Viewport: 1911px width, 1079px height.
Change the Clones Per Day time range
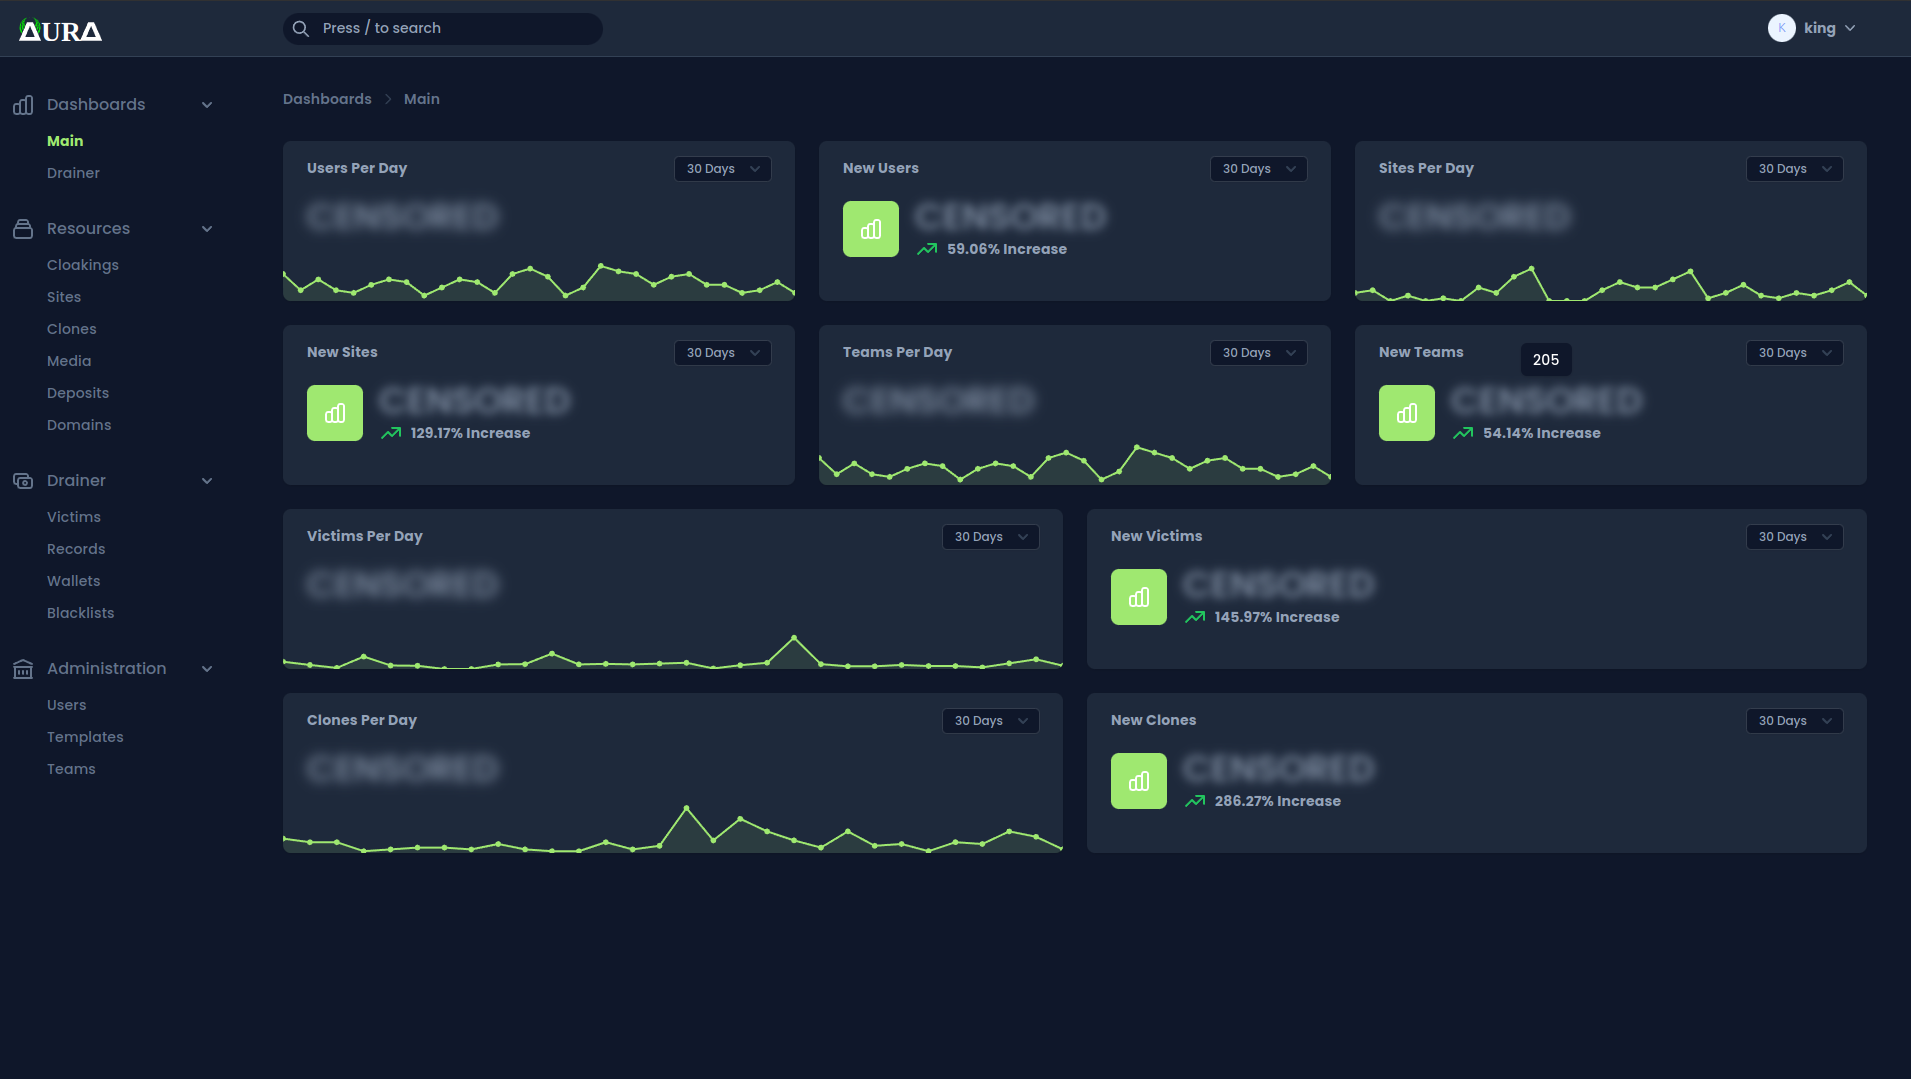coord(990,721)
